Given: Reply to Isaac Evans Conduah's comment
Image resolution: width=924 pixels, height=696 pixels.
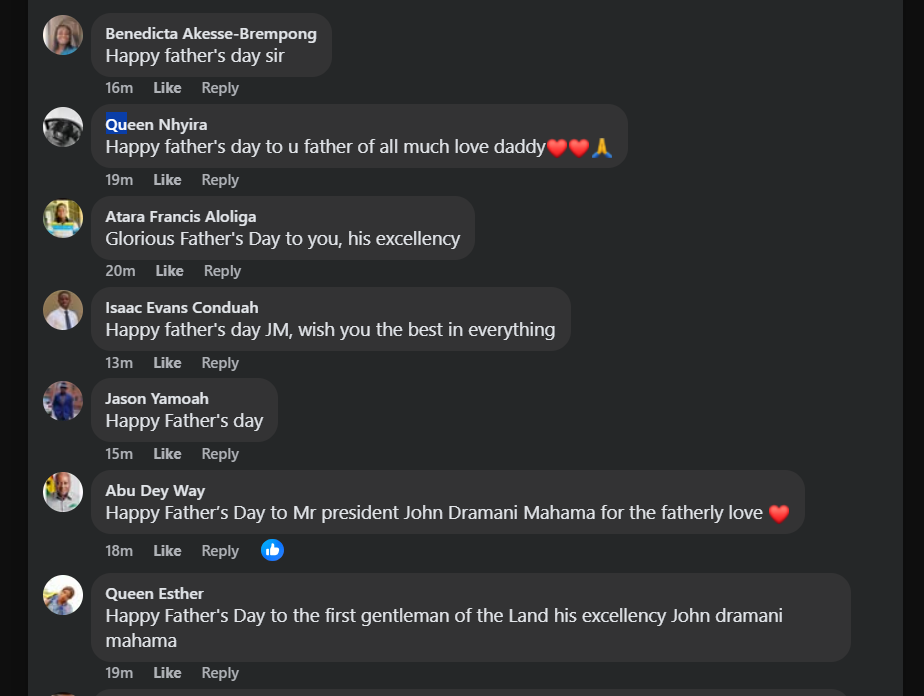Looking at the screenshot, I should (x=220, y=363).
